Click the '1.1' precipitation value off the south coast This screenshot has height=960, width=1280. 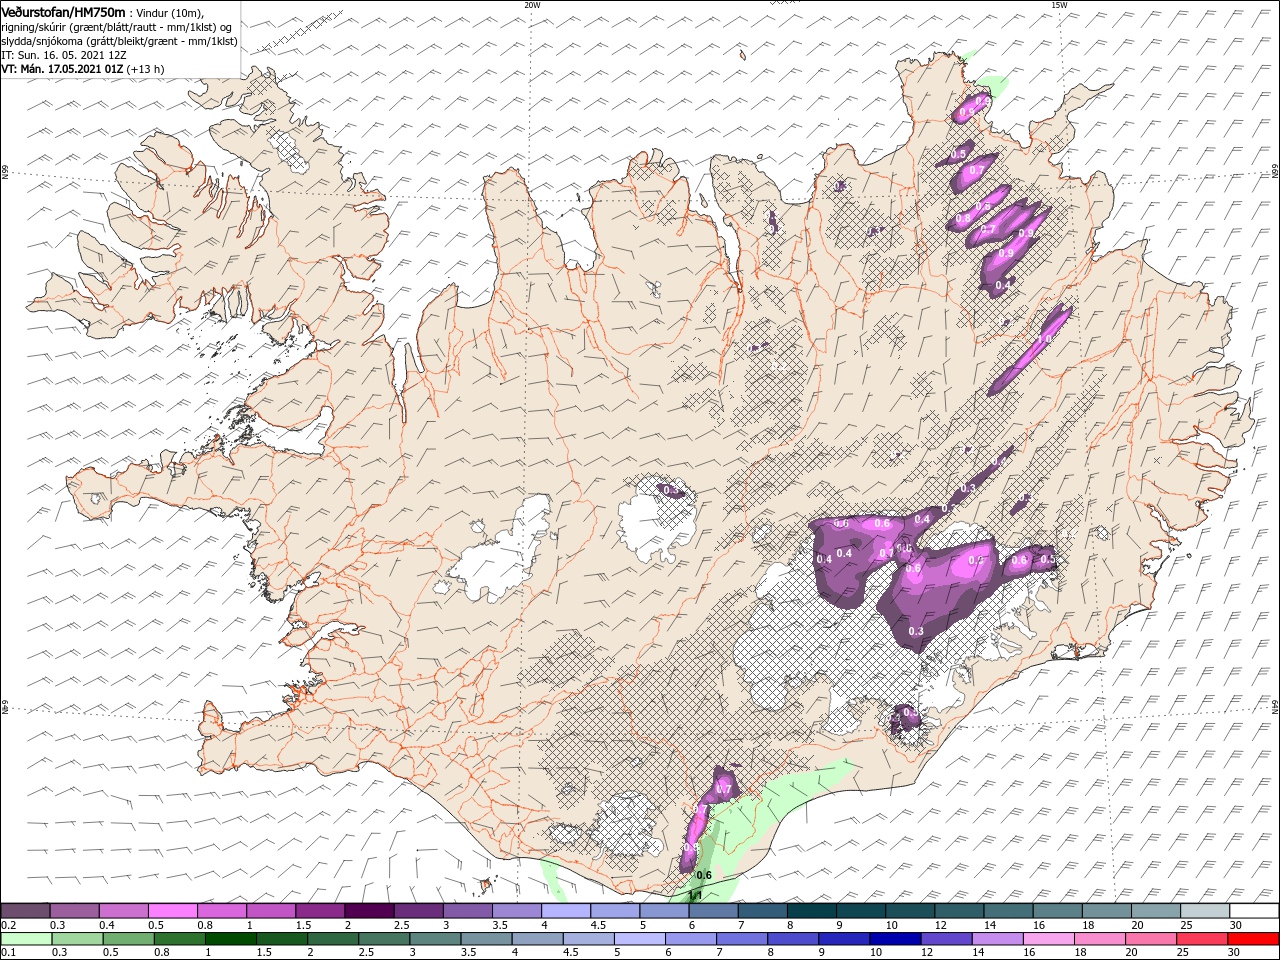coord(695,896)
